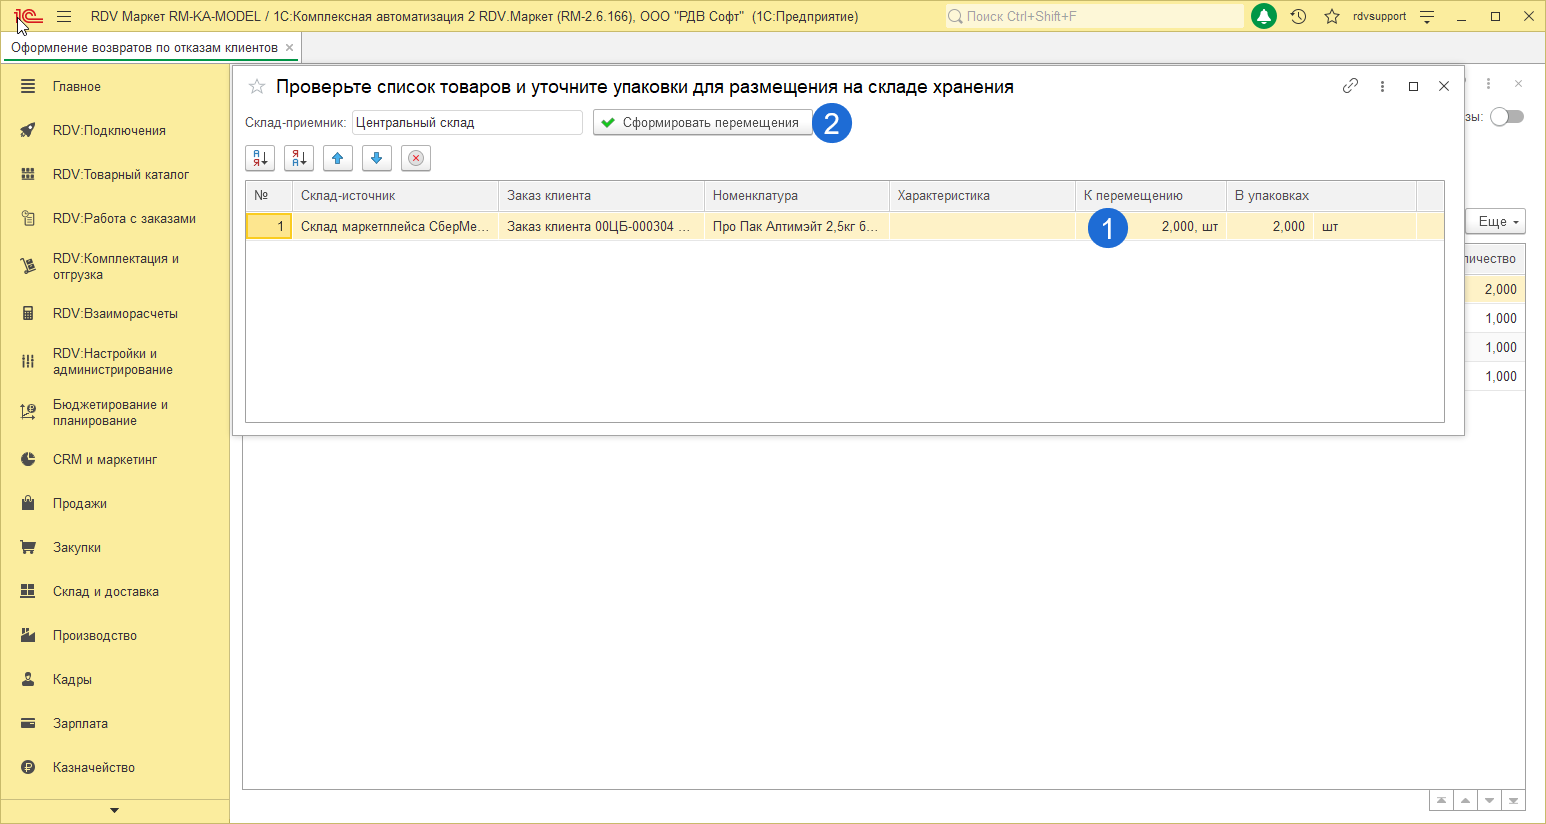
Task: Sort by В упаковках column header
Action: 1321,196
